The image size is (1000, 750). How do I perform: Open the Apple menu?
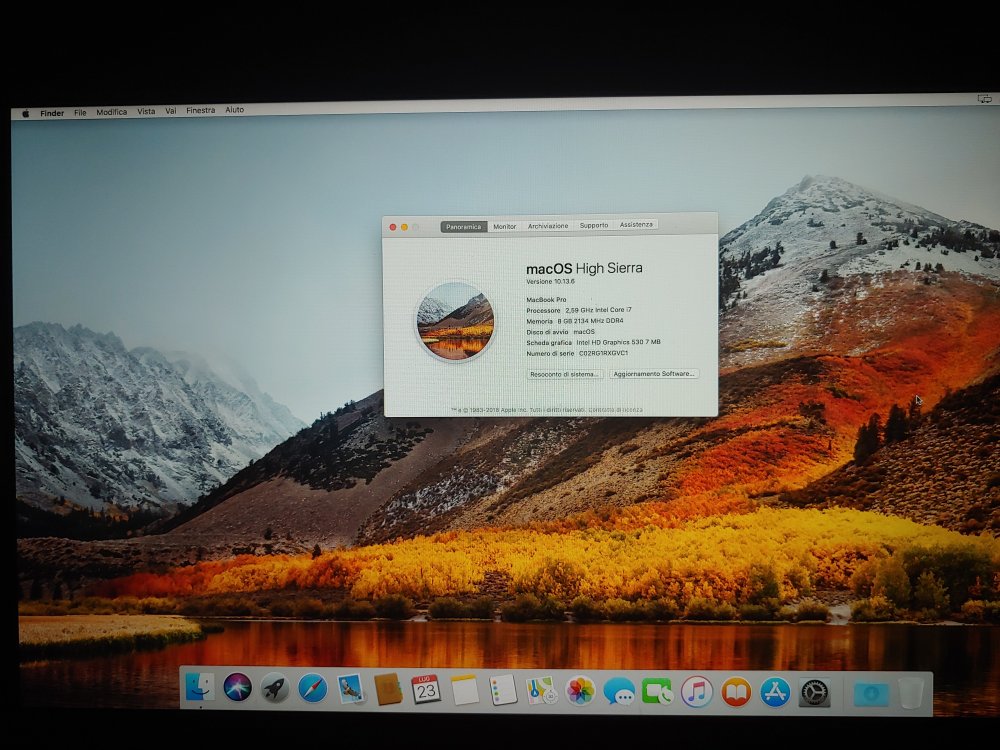26,113
